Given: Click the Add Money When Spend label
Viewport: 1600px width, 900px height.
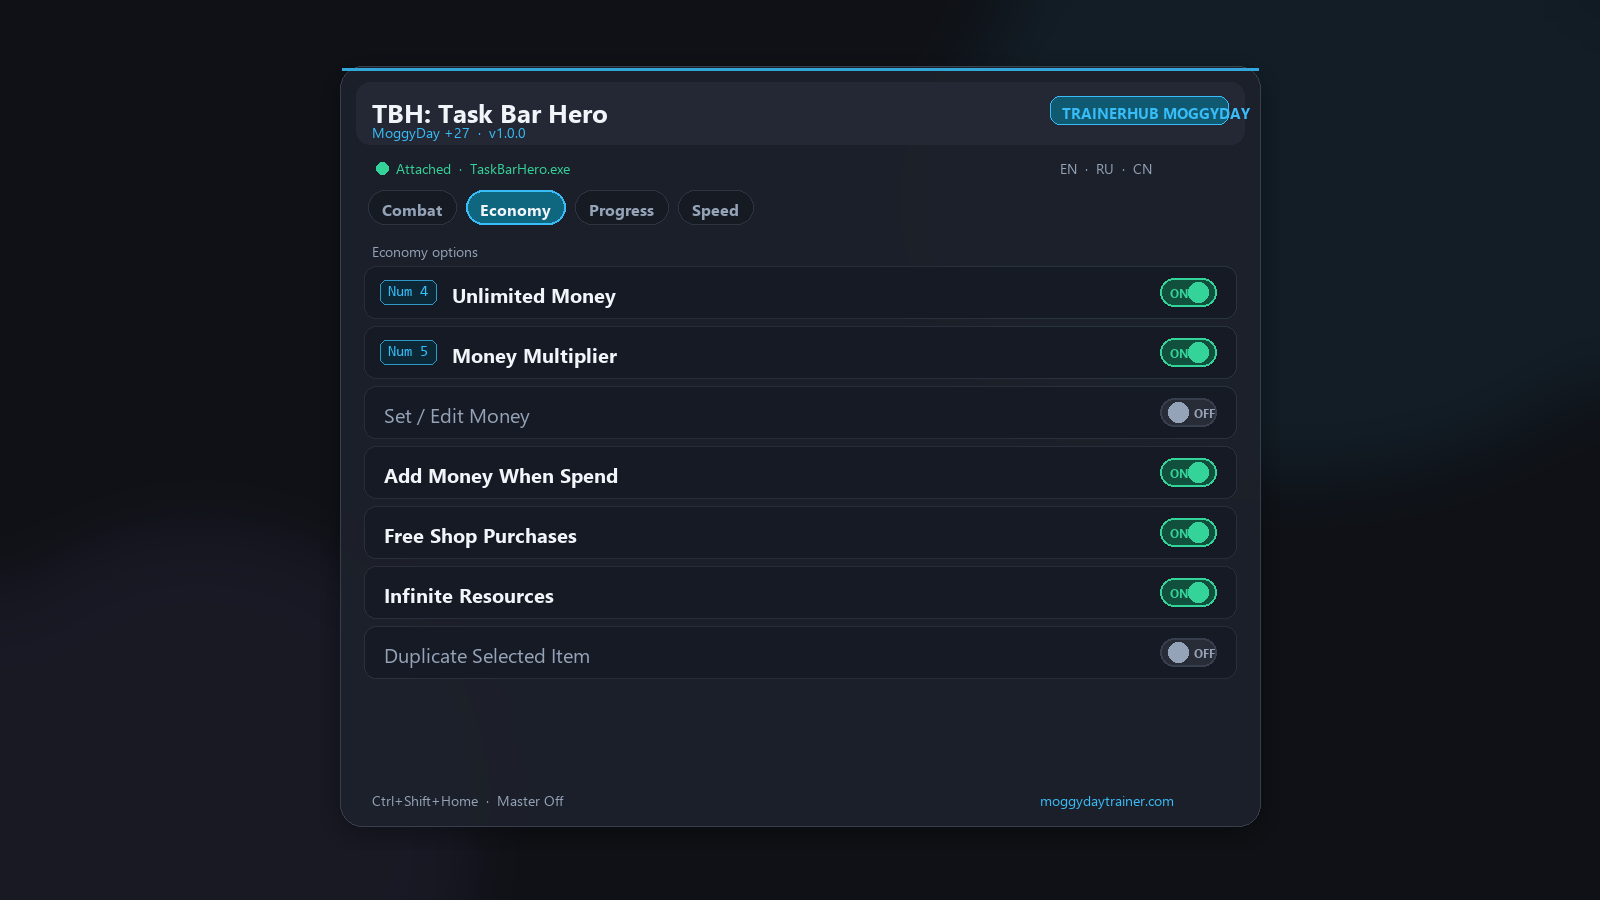Looking at the screenshot, I should pyautogui.click(x=501, y=476).
